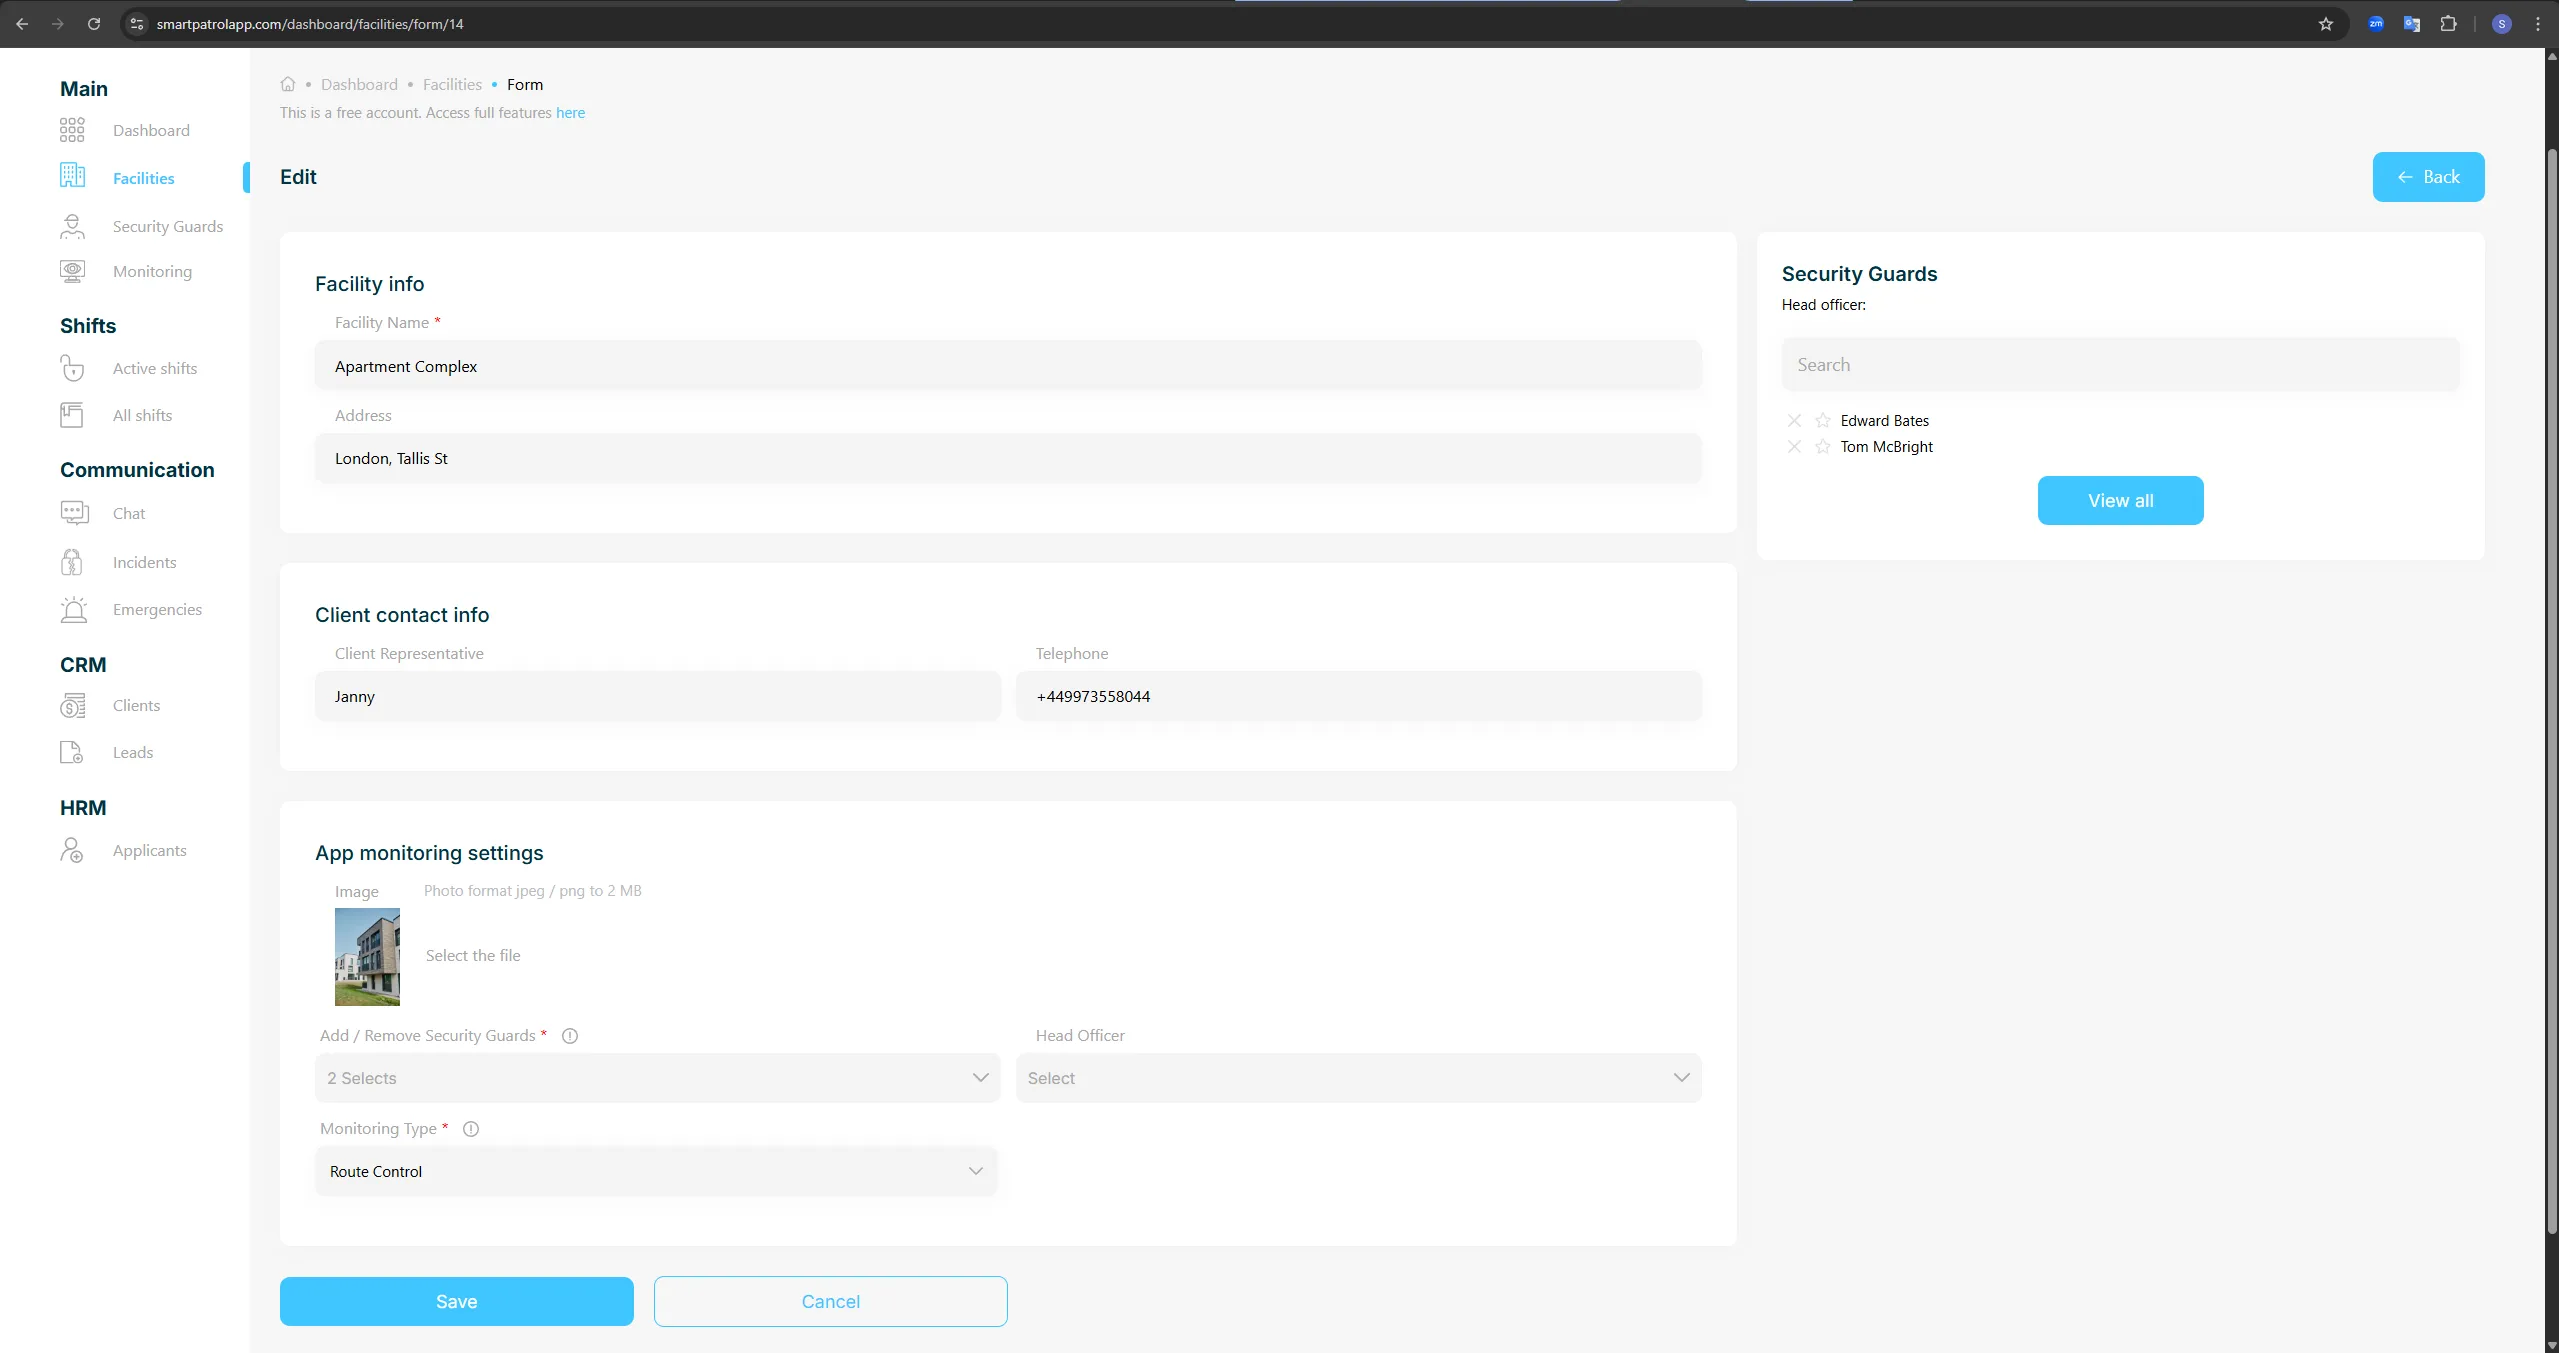
Task: Click the site information icon in address bar
Action: click(x=138, y=24)
